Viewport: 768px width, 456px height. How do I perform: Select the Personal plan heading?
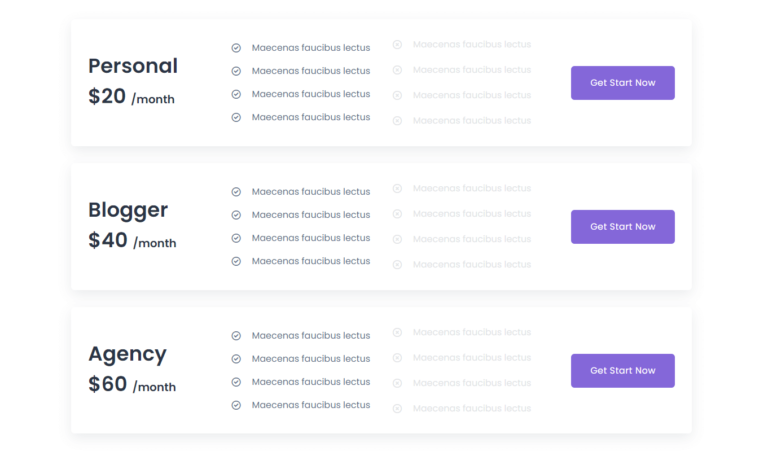click(133, 66)
